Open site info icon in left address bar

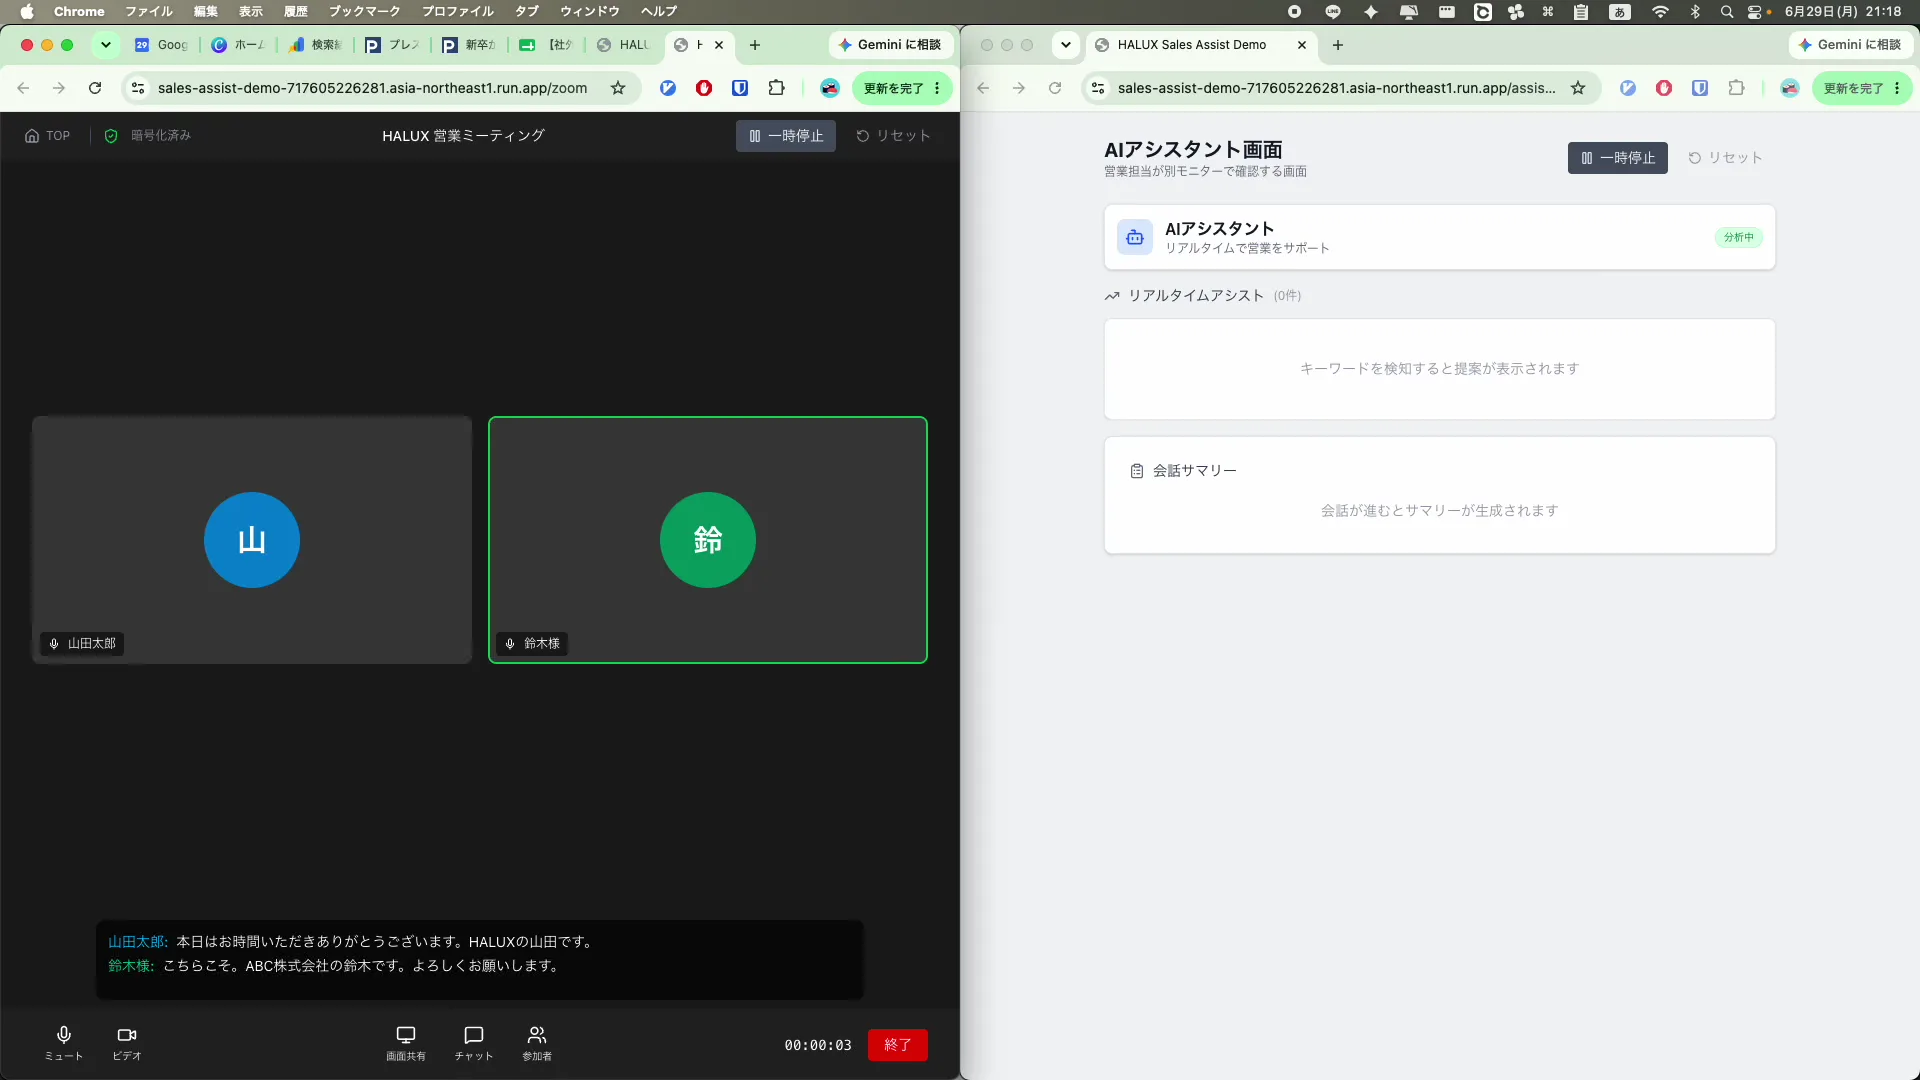tap(138, 88)
